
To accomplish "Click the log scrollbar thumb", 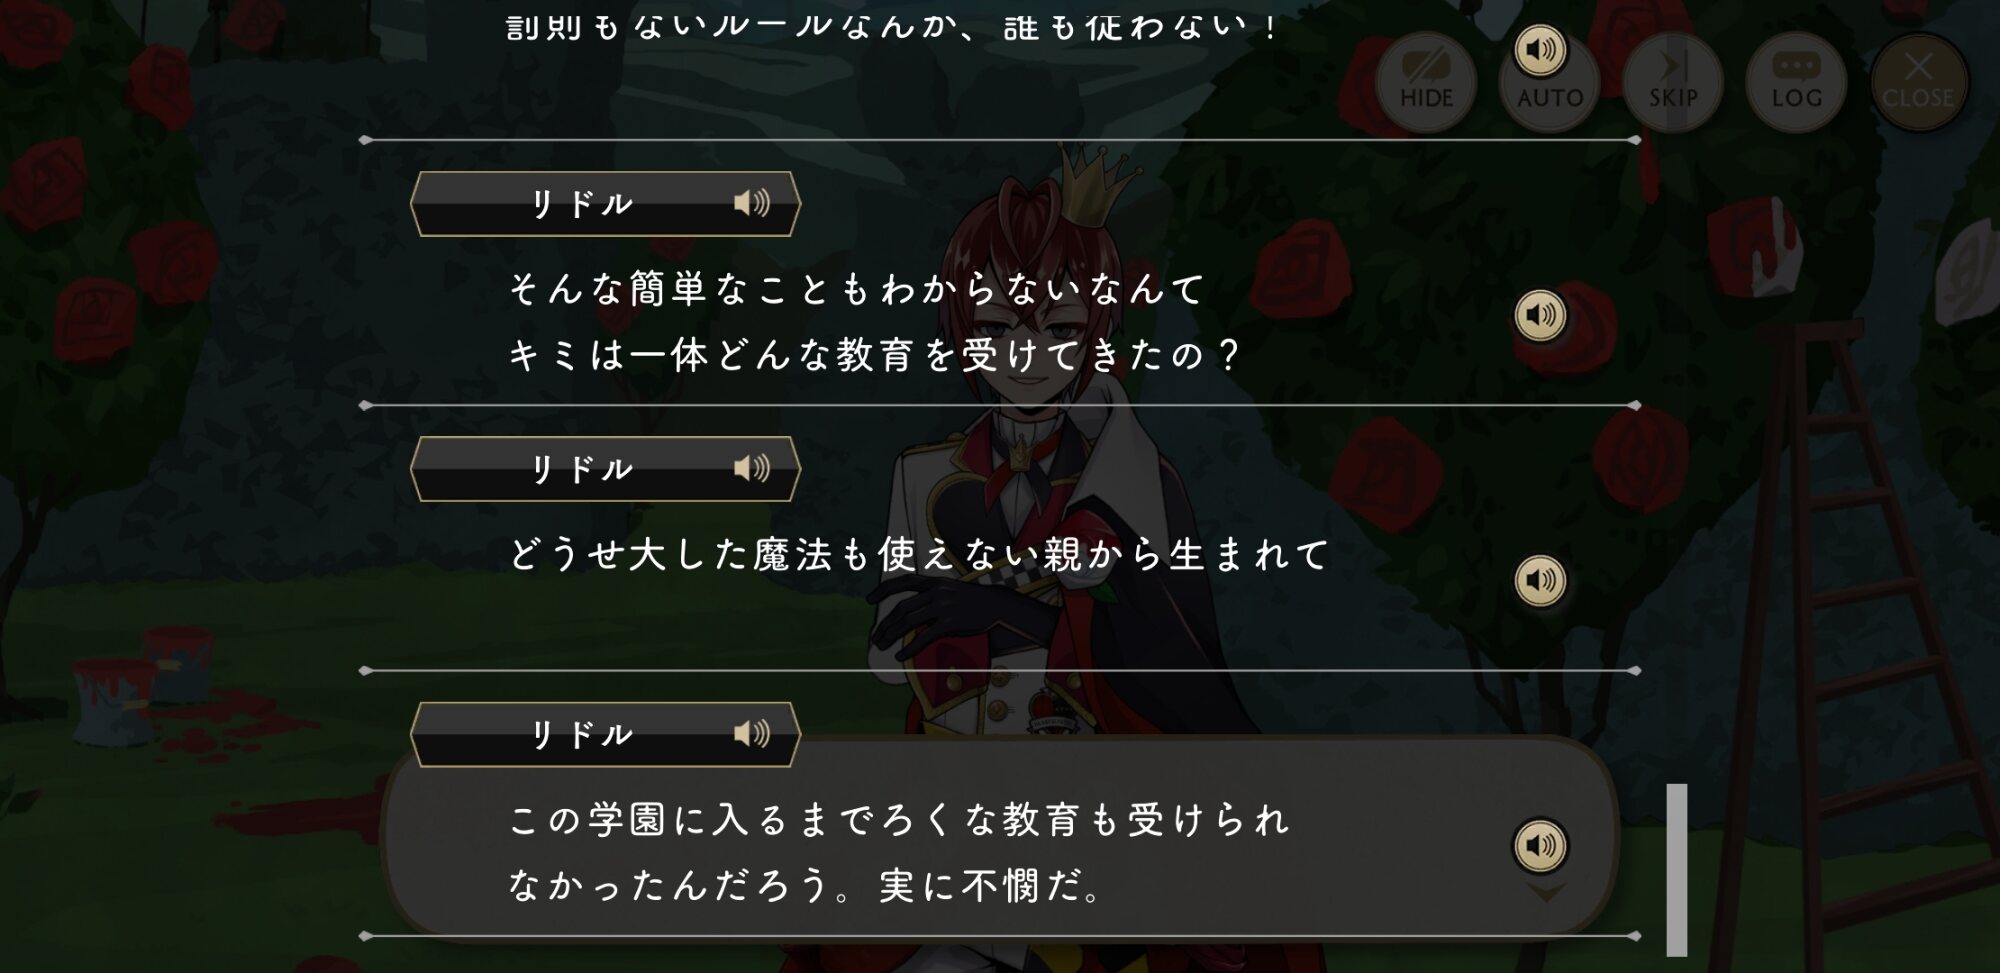I will click(x=1677, y=869).
